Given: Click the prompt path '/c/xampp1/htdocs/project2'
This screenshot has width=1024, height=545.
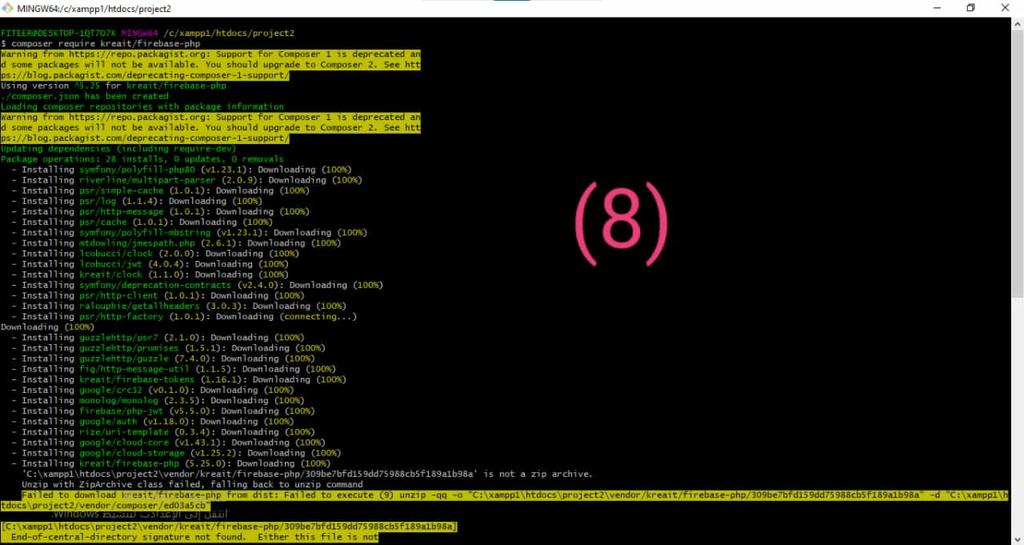Looking at the screenshot, I should pos(229,33).
